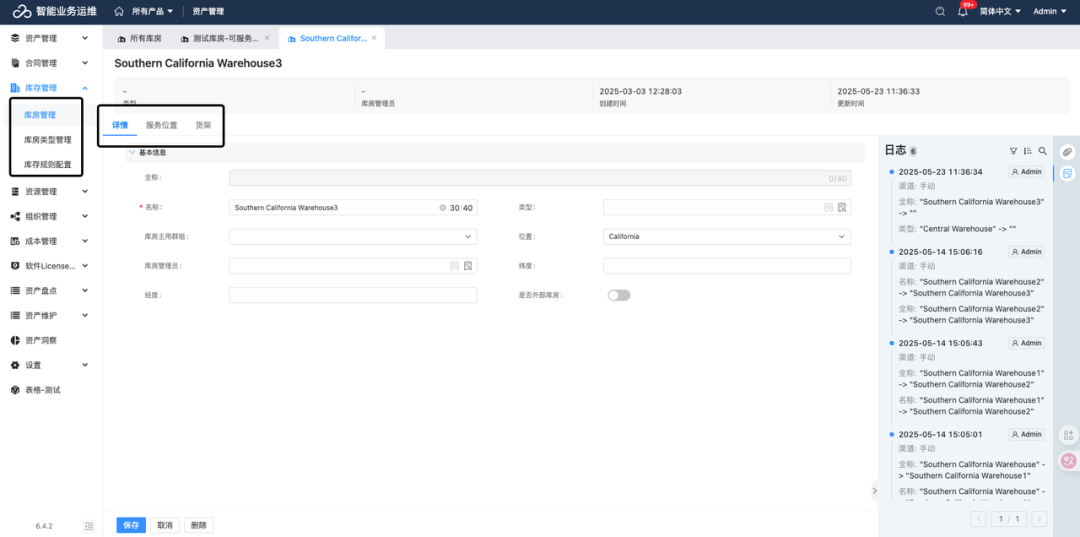Click the Admin tag on 2025-05-23 11:36:34 log
Screen dimensions: 1080x537
point(1026,172)
